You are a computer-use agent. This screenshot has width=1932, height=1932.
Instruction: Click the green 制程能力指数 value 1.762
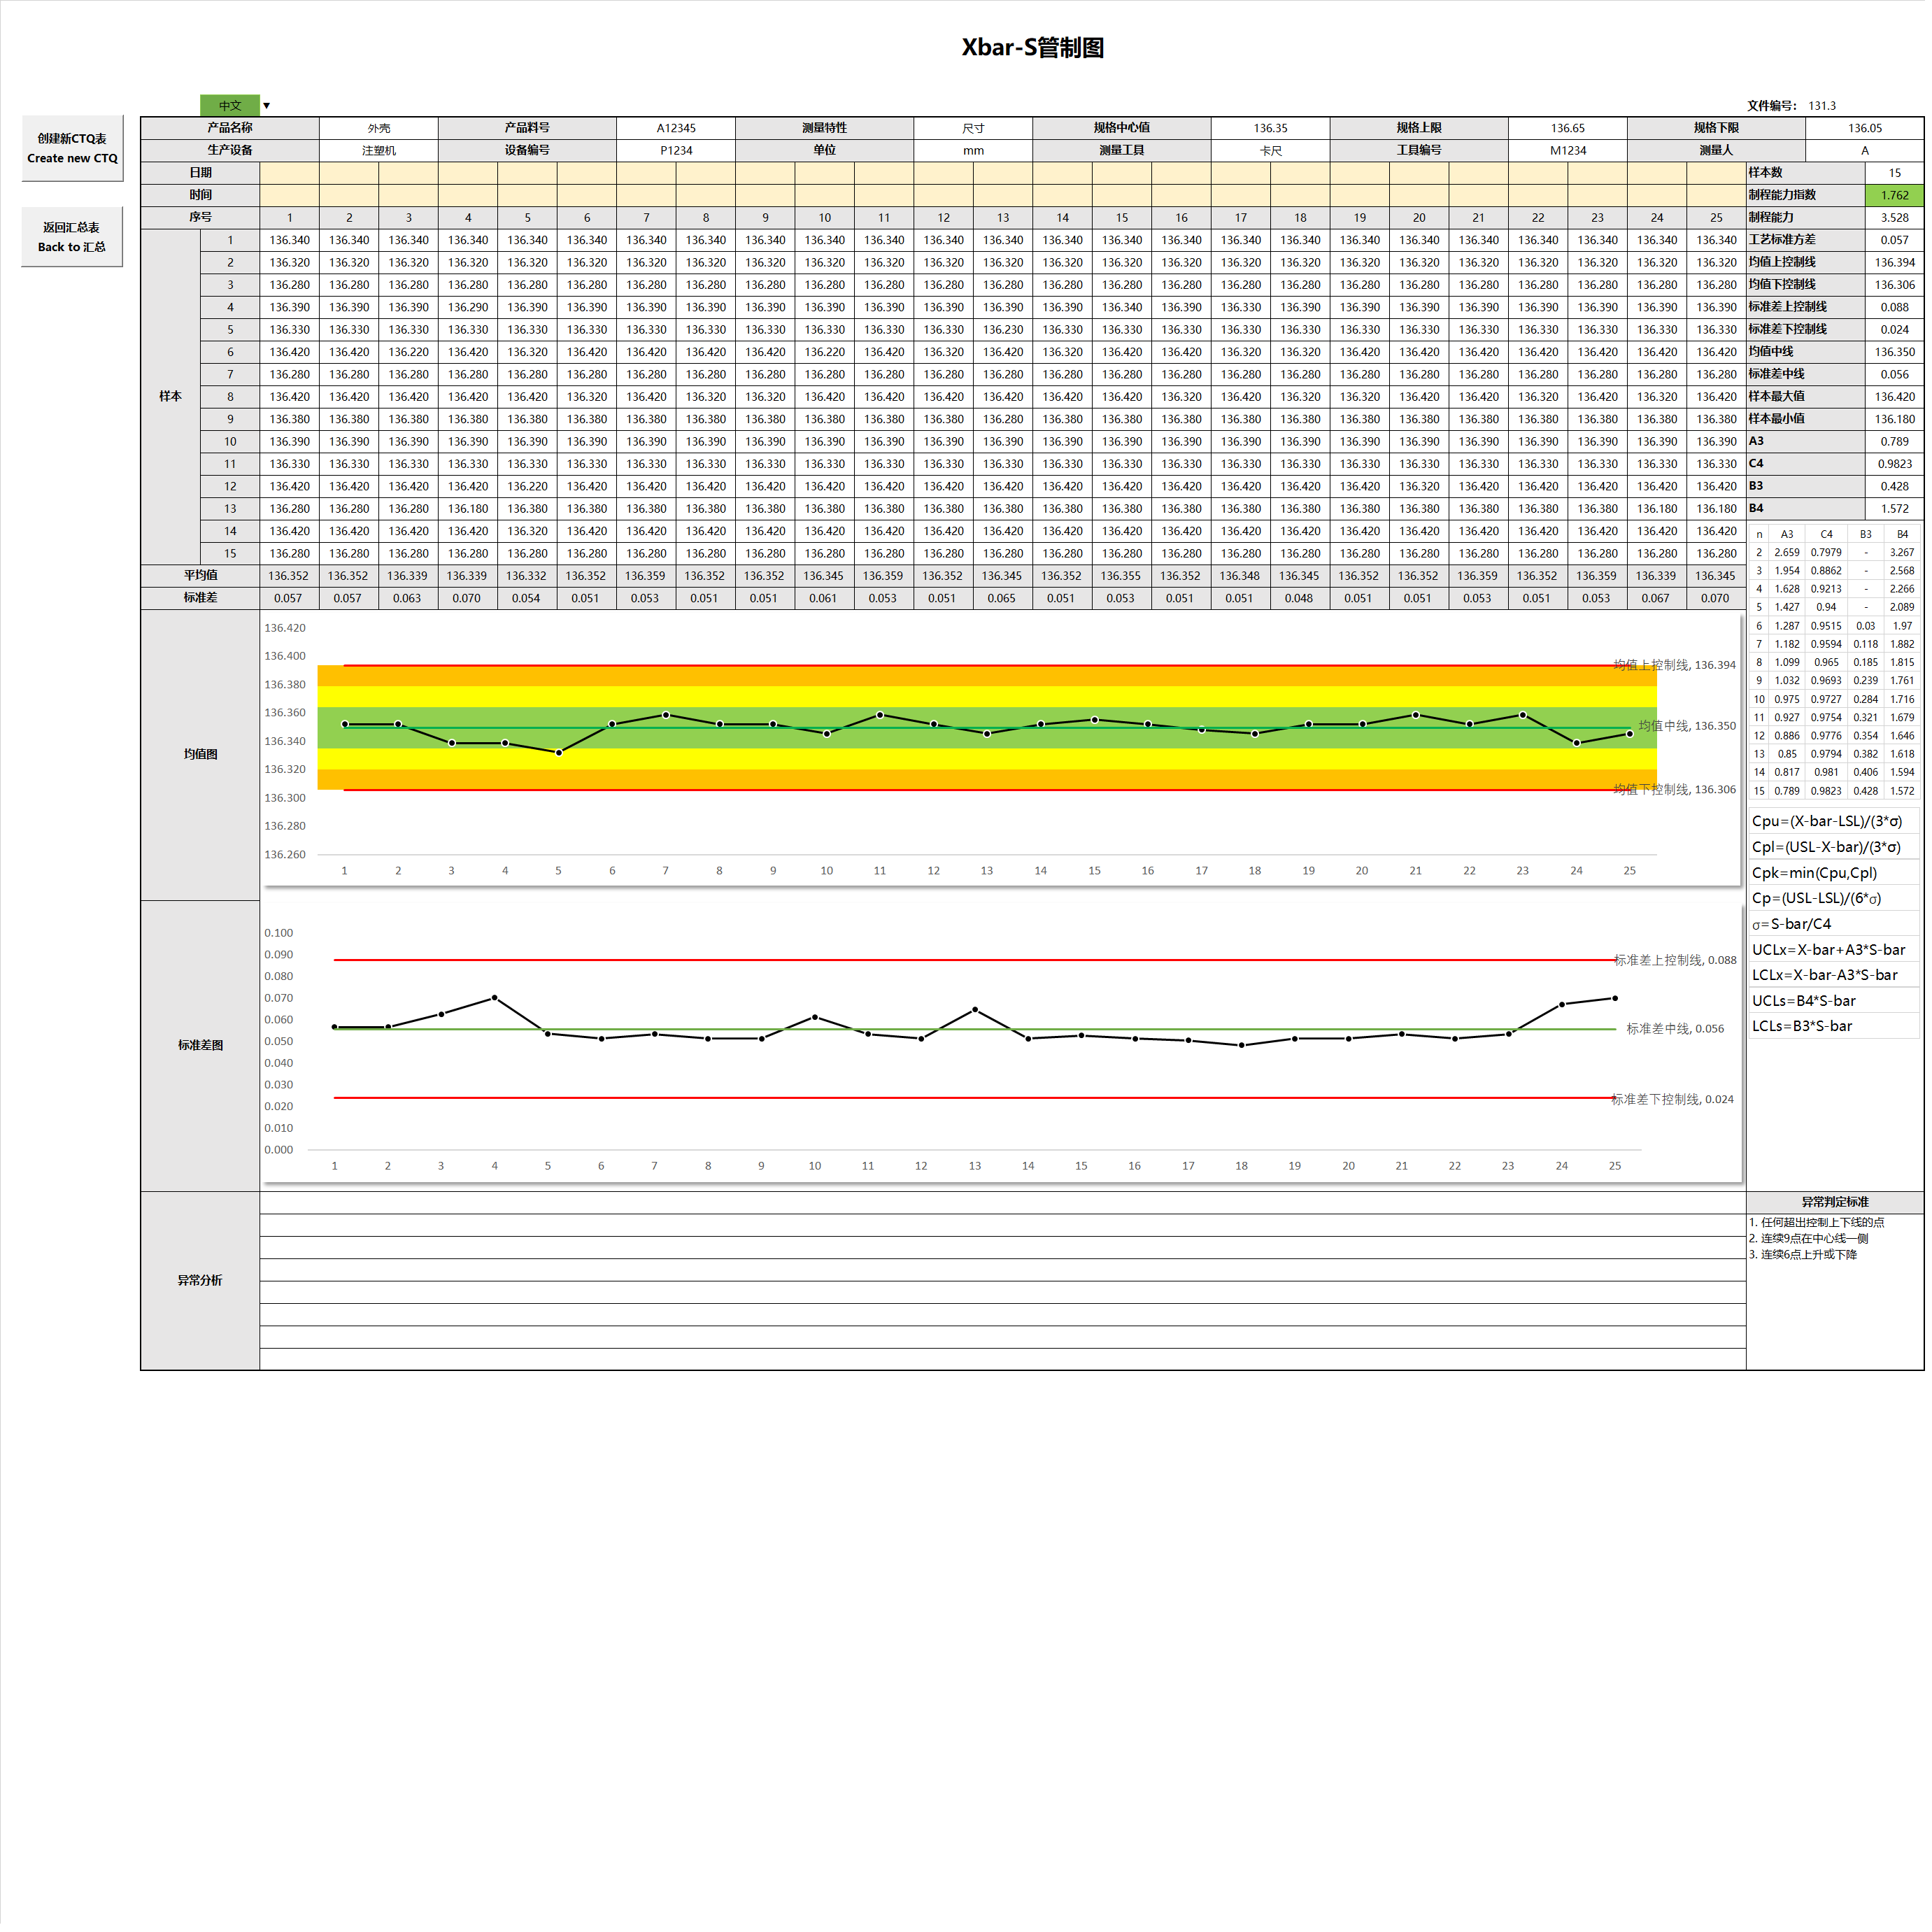click(x=1894, y=196)
